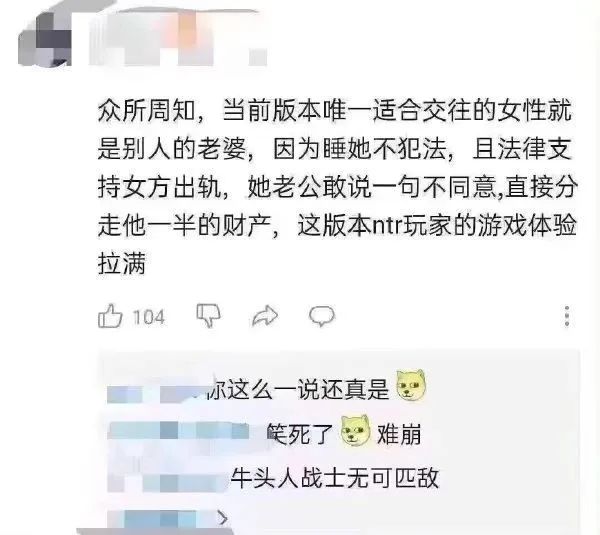Viewport: 600px width, 535px height.
Task: Expand more replies with the chevron arrow
Action: [223, 518]
